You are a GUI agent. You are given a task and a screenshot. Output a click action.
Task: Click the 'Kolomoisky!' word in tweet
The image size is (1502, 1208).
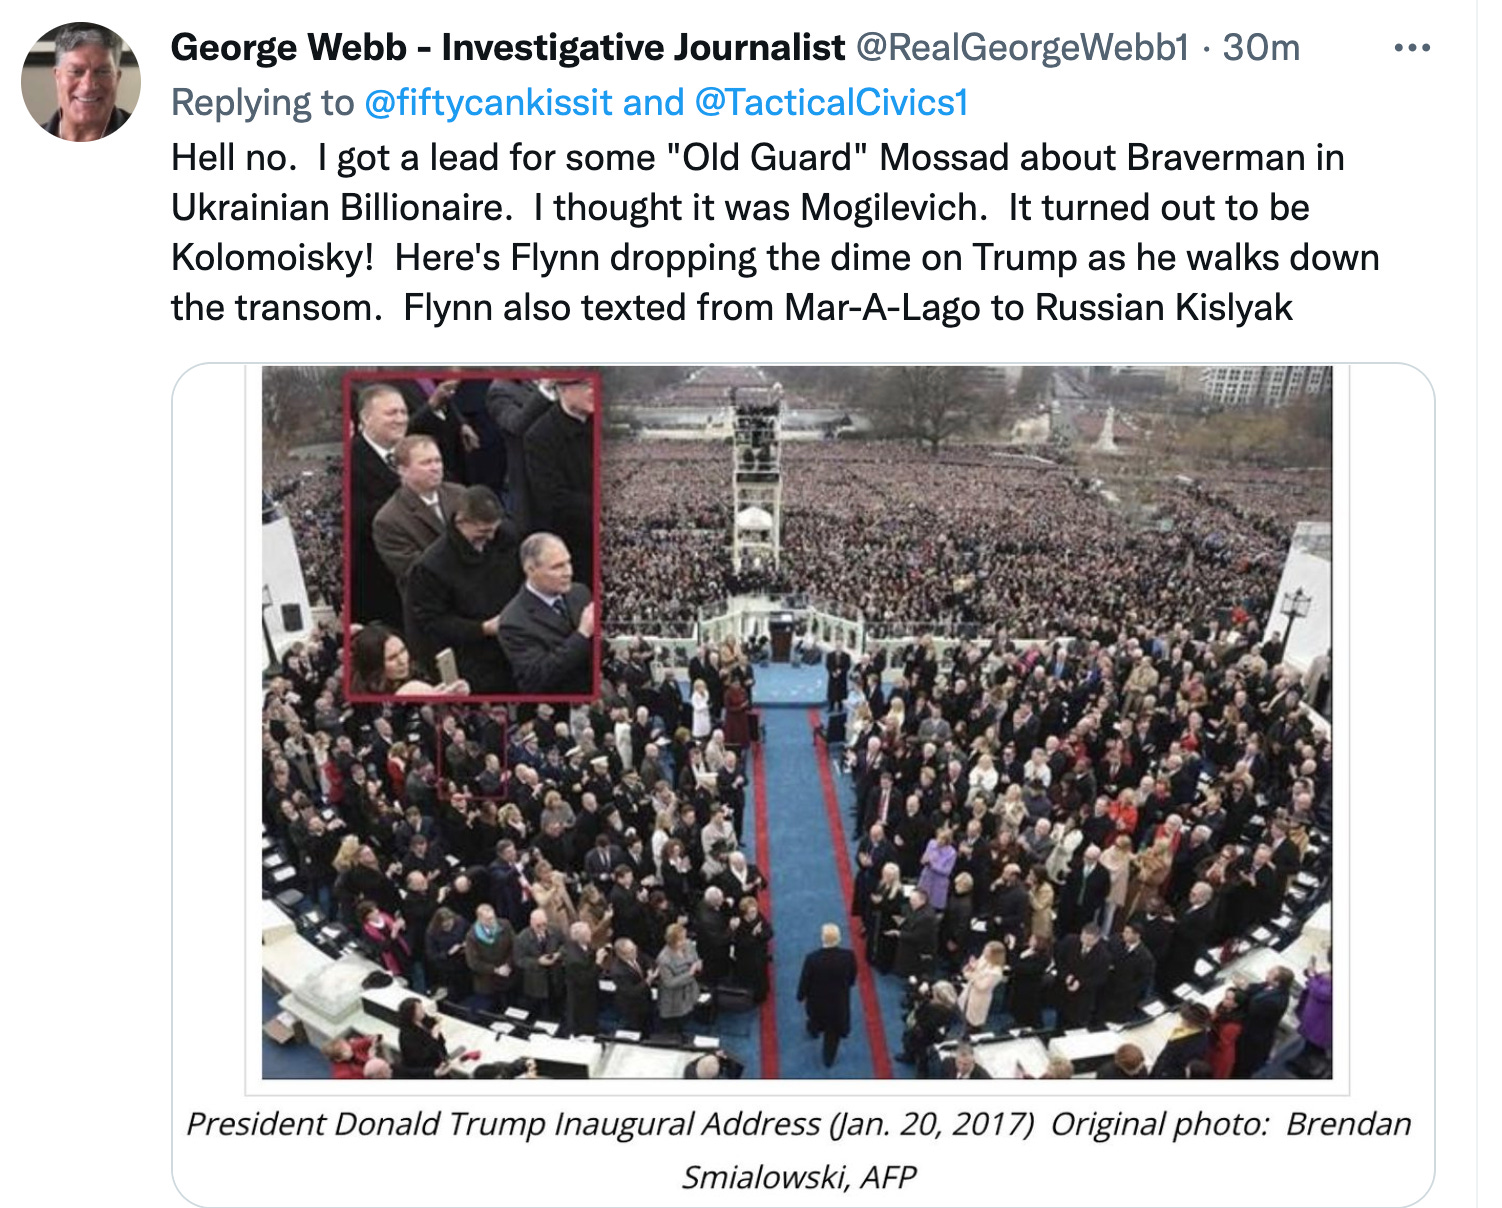272,257
